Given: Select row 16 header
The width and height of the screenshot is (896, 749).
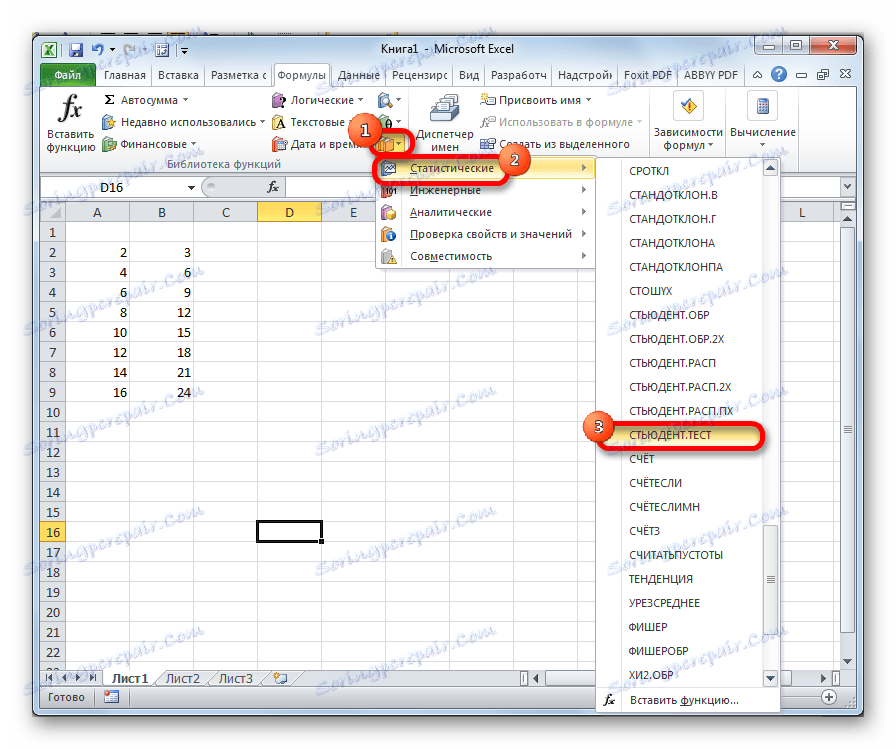Looking at the screenshot, I should click(53, 532).
